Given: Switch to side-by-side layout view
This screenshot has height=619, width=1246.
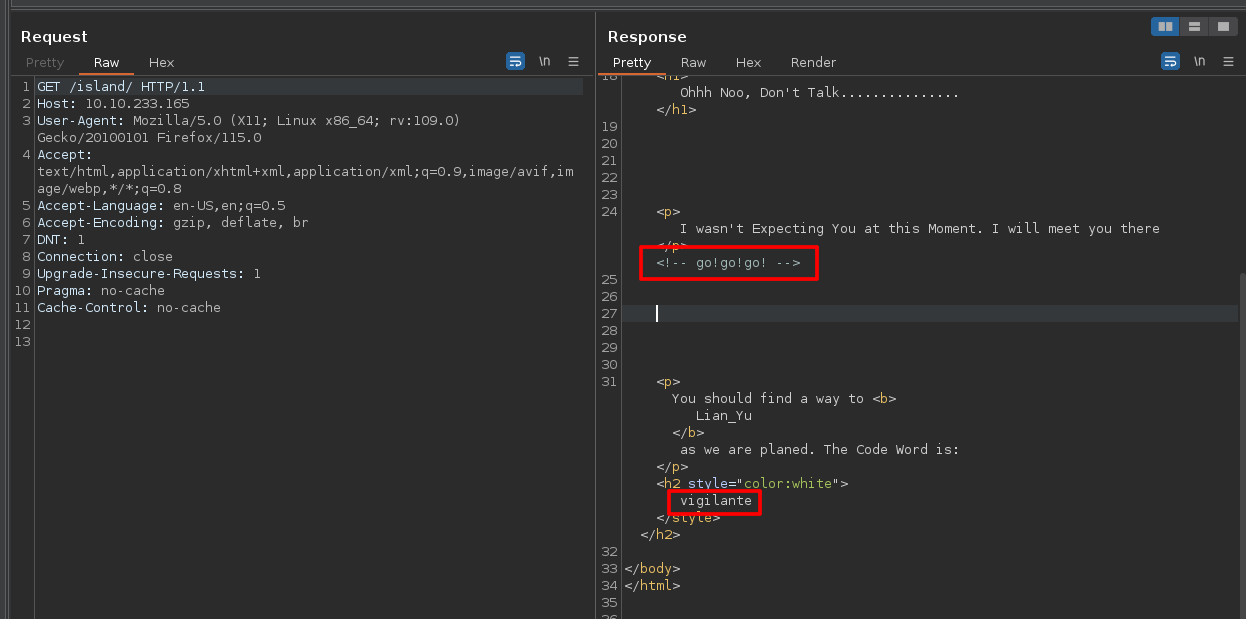Looking at the screenshot, I should tap(1165, 27).
